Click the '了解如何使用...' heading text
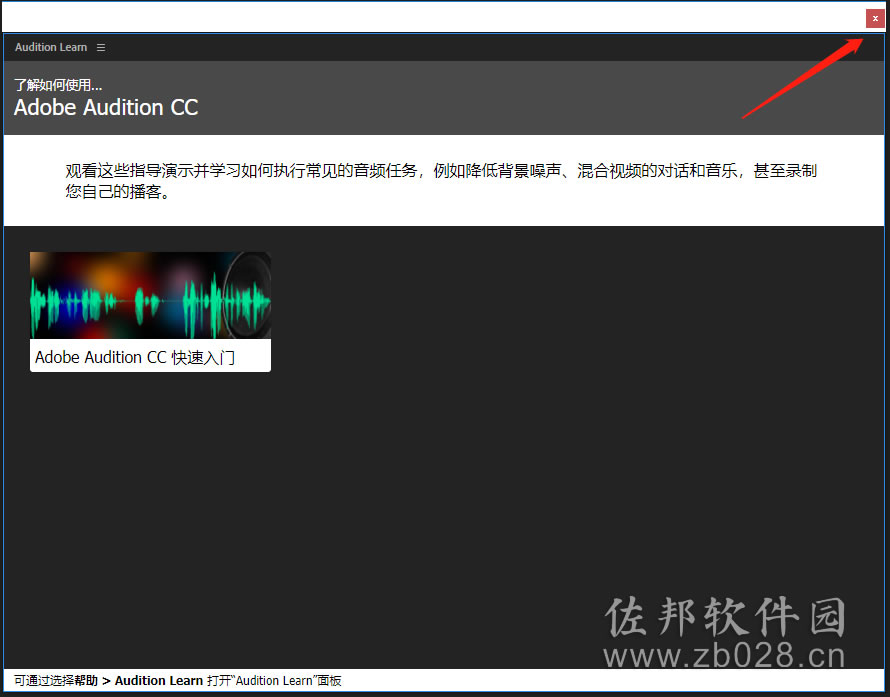The height and width of the screenshot is (697, 890). pos(58,85)
